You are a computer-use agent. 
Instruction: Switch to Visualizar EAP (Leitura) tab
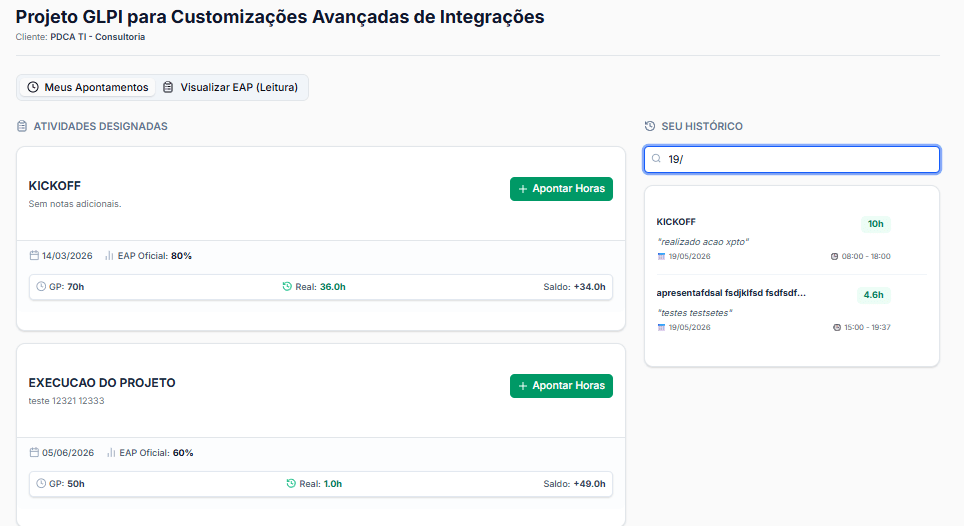(x=231, y=87)
